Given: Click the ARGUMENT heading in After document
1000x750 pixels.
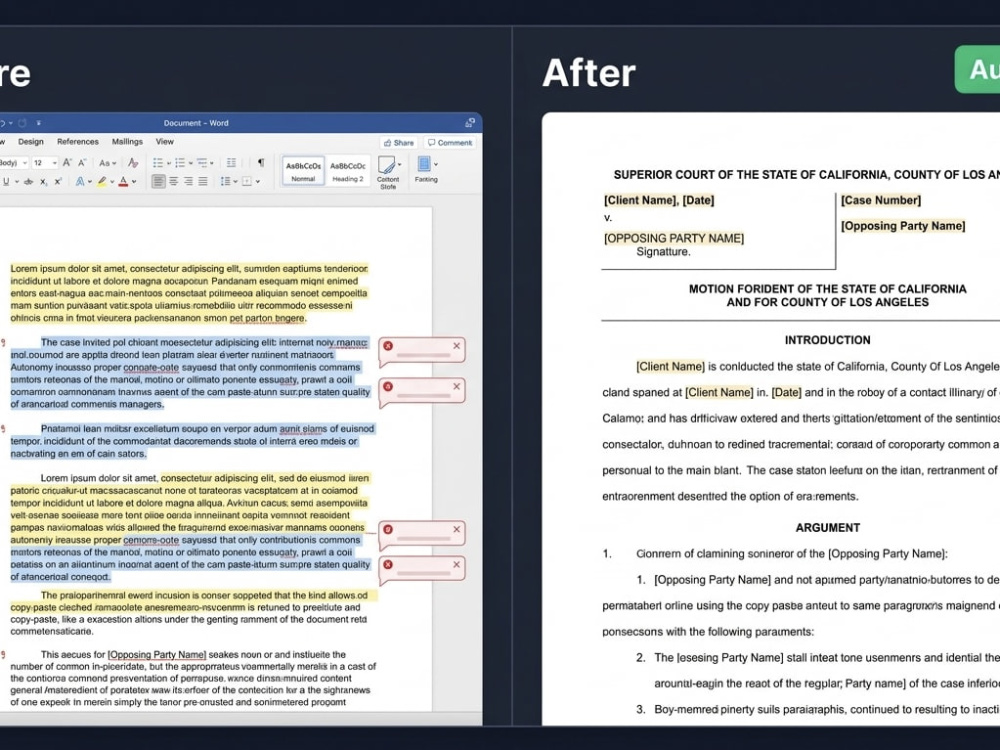Looking at the screenshot, I should tap(827, 527).
